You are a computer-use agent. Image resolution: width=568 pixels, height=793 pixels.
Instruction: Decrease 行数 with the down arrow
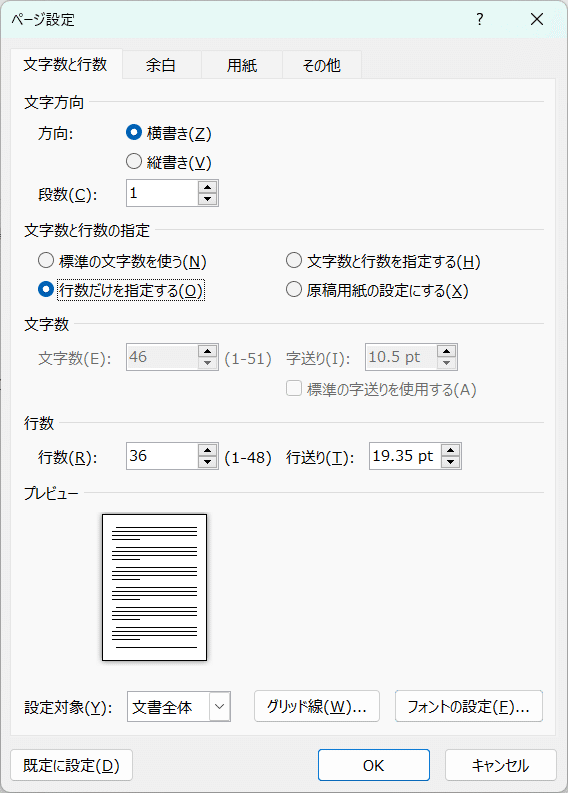pyautogui.click(x=207, y=462)
